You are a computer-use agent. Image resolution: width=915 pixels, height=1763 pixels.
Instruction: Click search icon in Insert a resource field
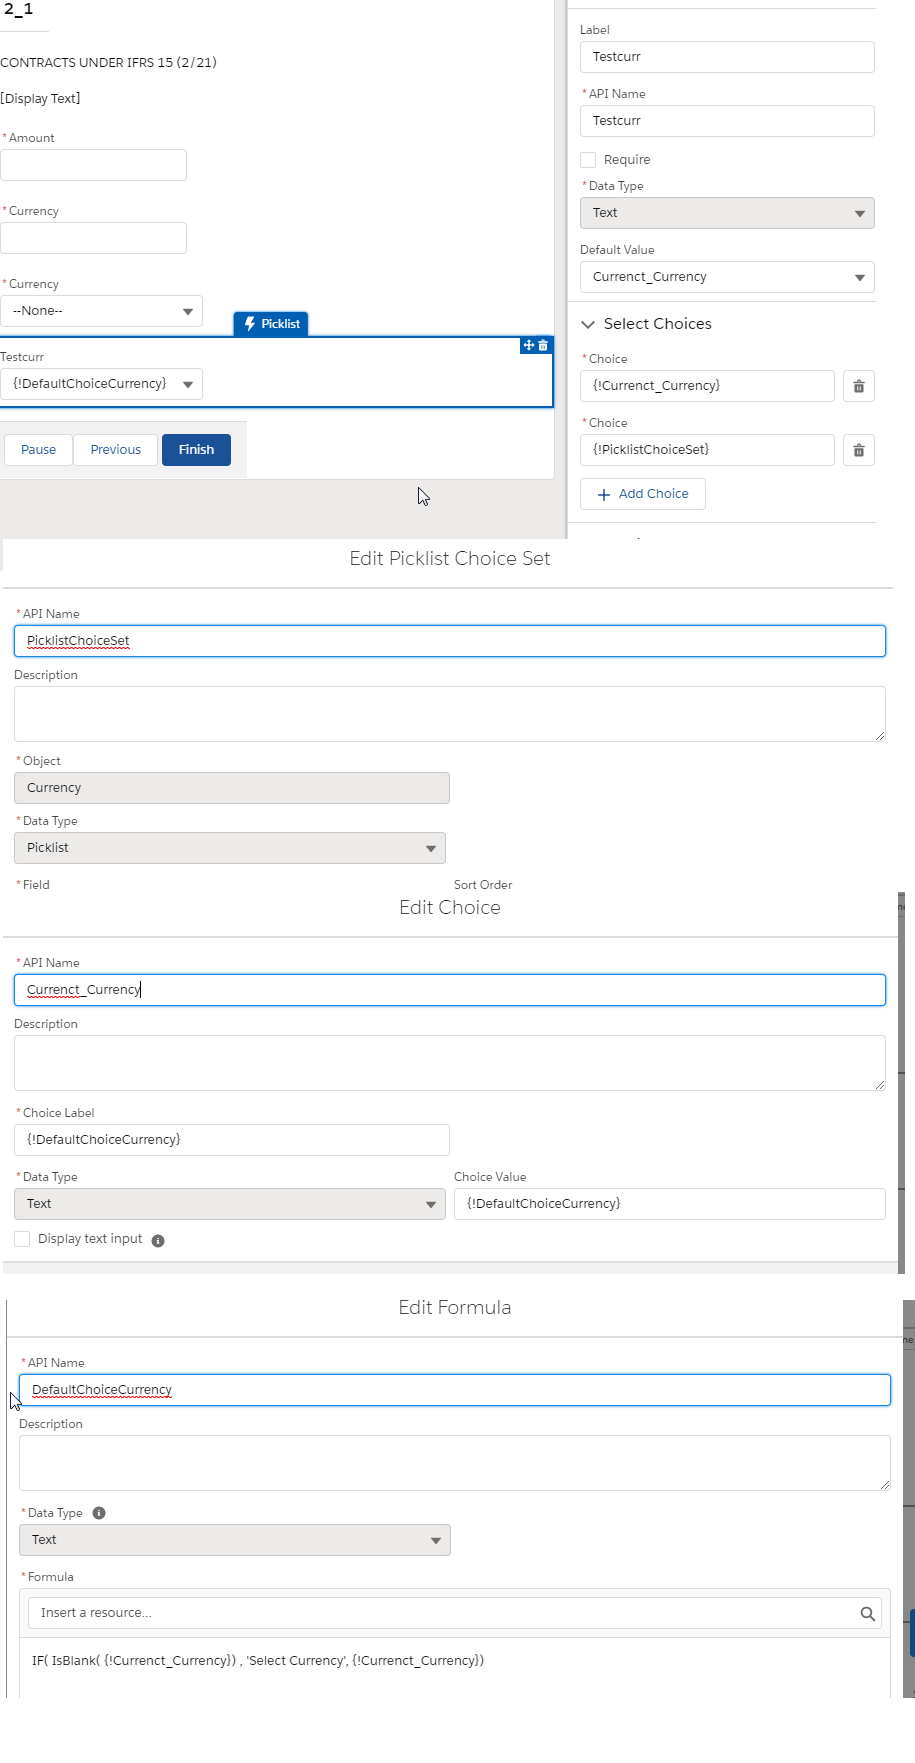point(867,1613)
